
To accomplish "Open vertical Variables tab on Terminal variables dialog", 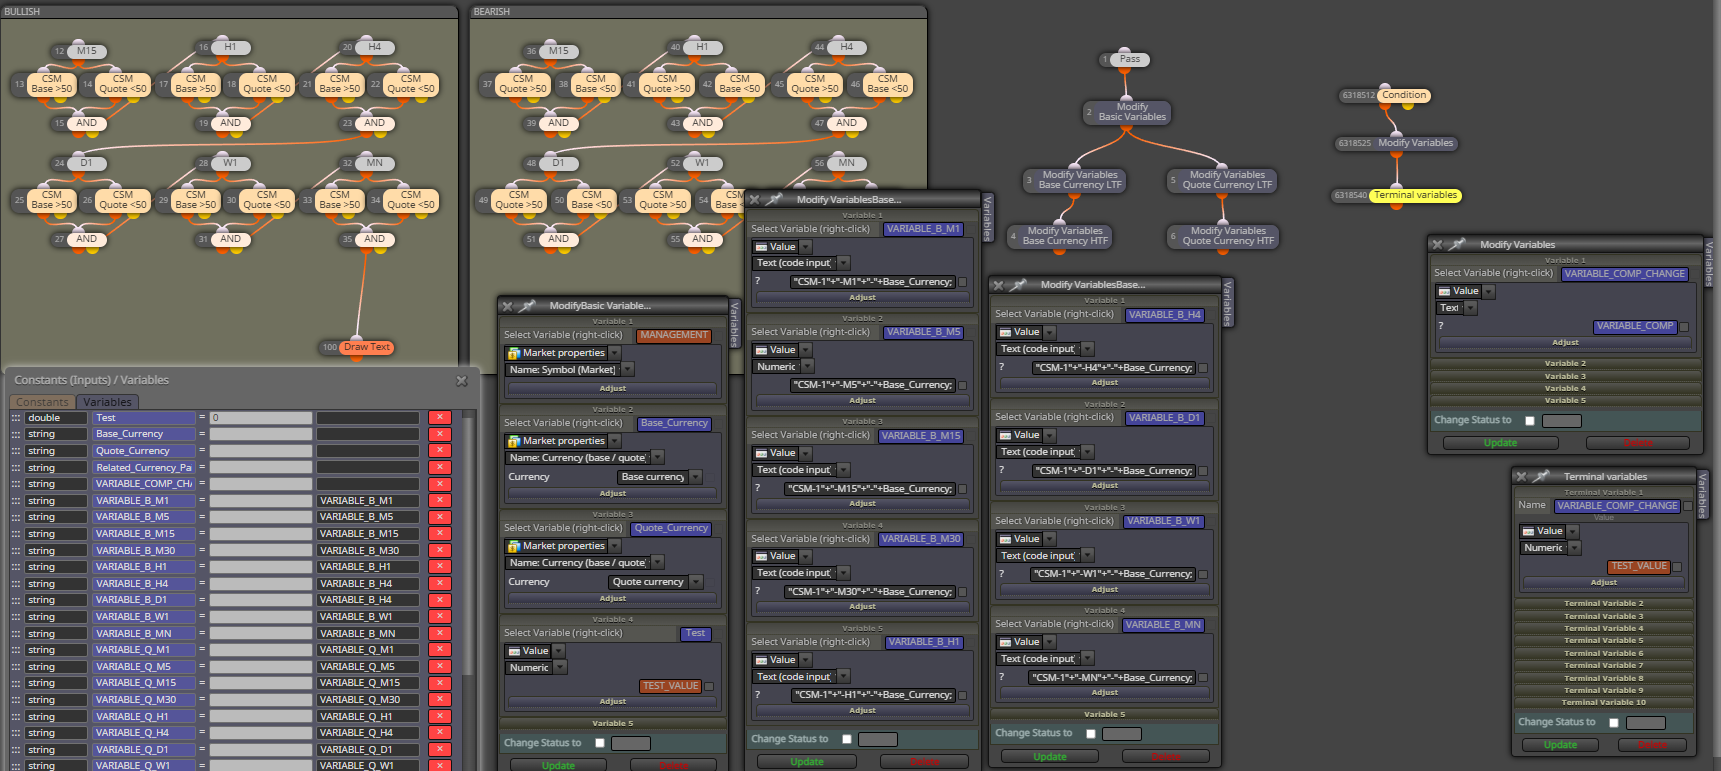I will 1702,495.
